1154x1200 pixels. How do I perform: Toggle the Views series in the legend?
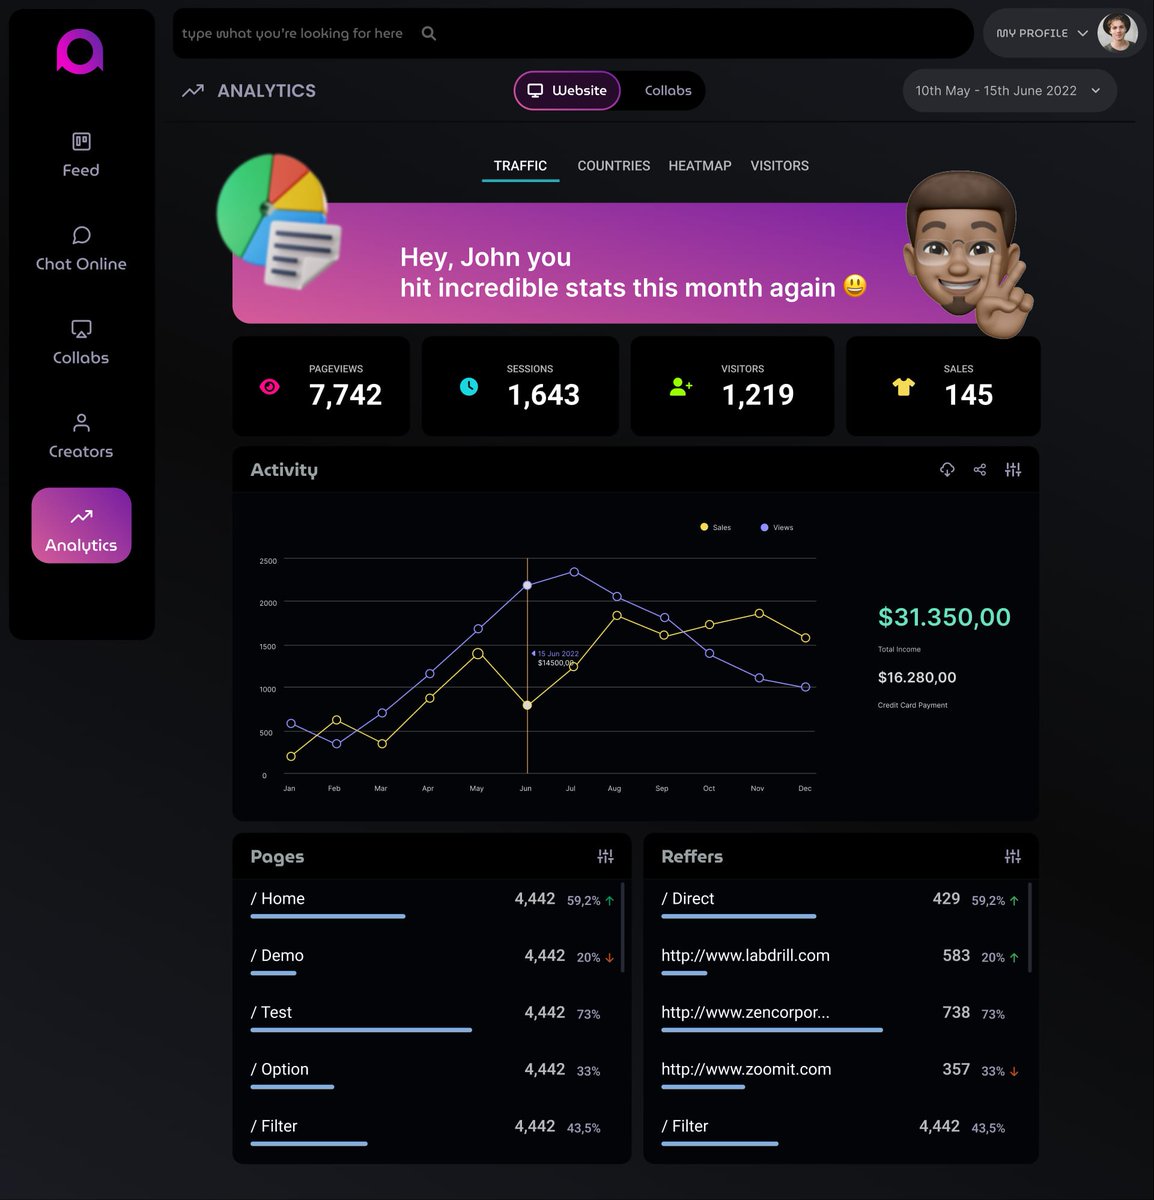[x=777, y=527]
